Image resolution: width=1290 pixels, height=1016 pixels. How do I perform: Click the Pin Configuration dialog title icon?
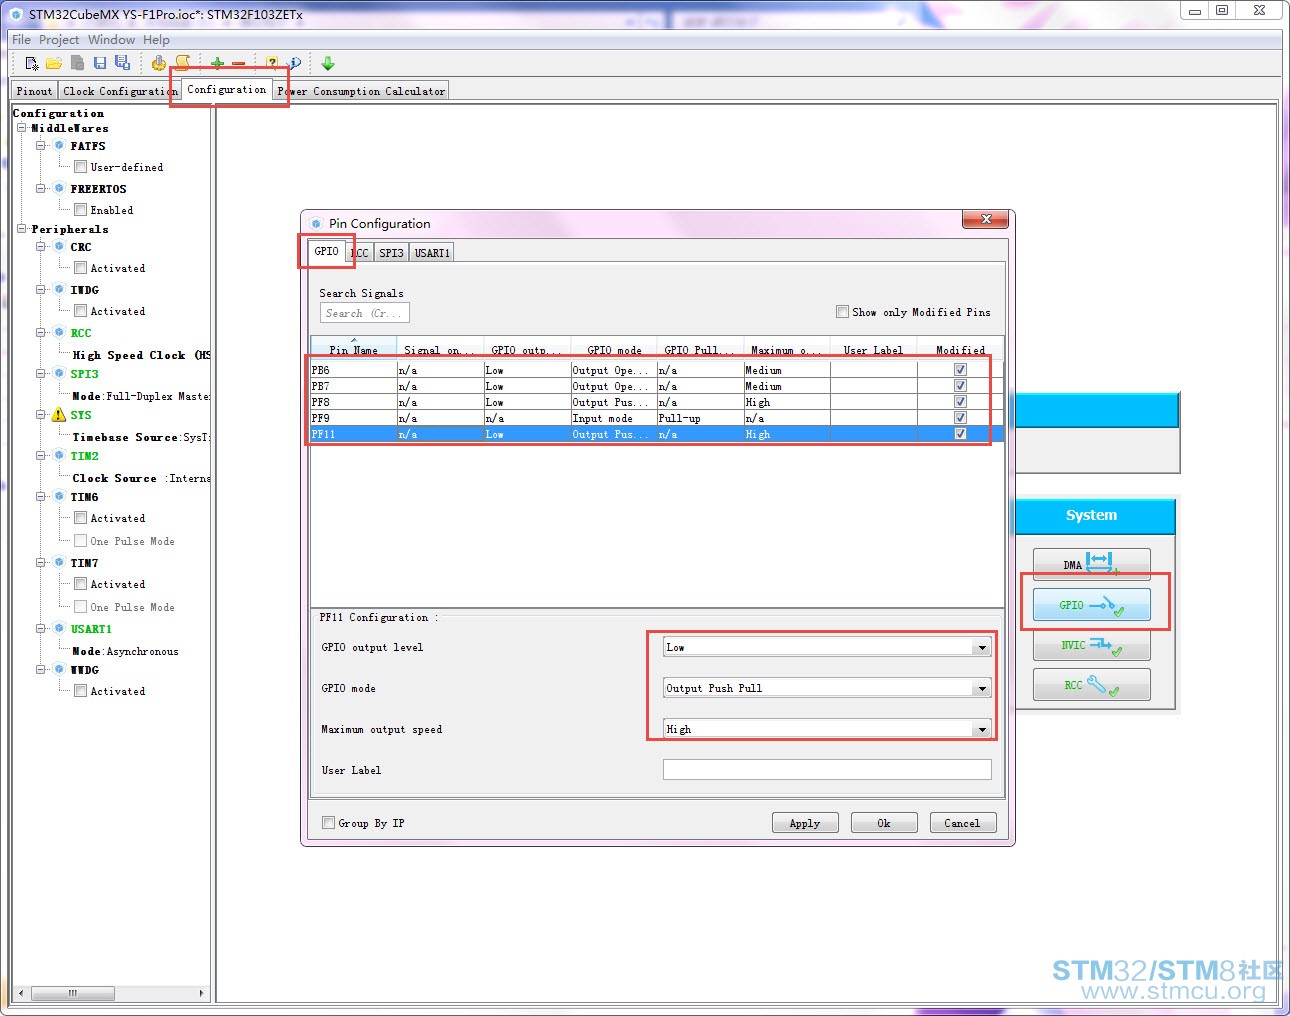click(316, 224)
